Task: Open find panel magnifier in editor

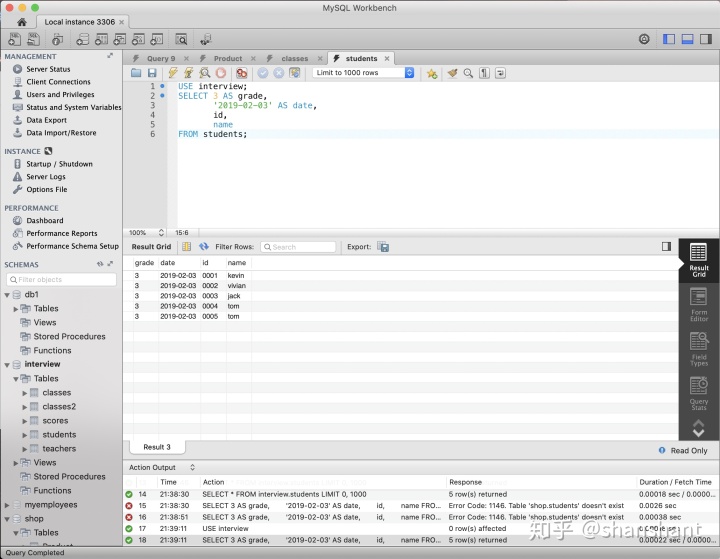Action: (468, 73)
